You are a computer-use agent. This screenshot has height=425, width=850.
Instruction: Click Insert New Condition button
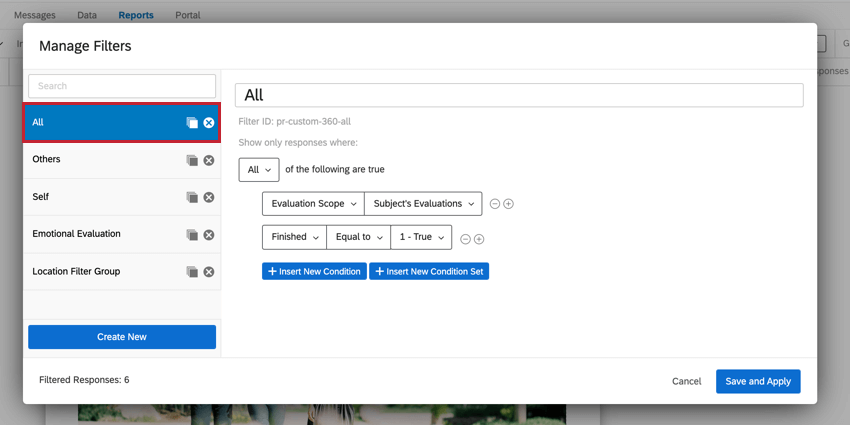314,272
